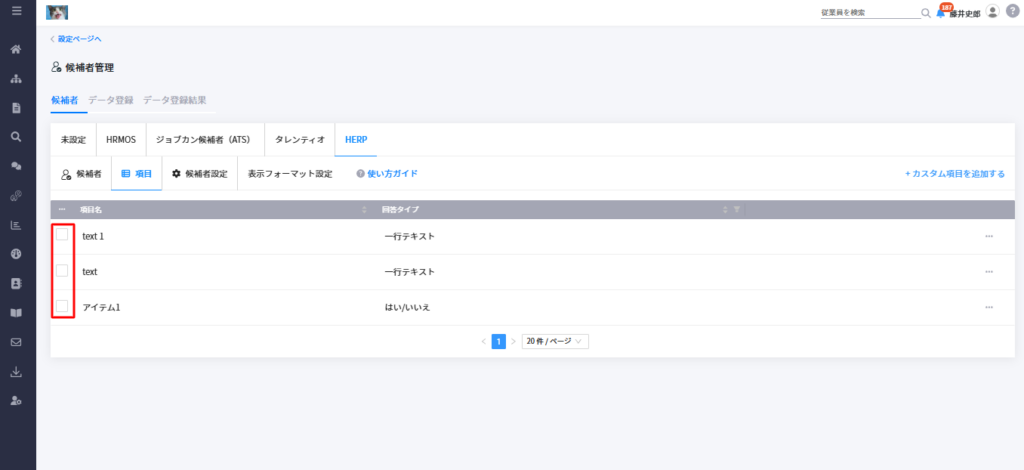Screen dimensions: 1024x470
Task: Check the checkbox for アイテム1 row
Action: (62, 306)
